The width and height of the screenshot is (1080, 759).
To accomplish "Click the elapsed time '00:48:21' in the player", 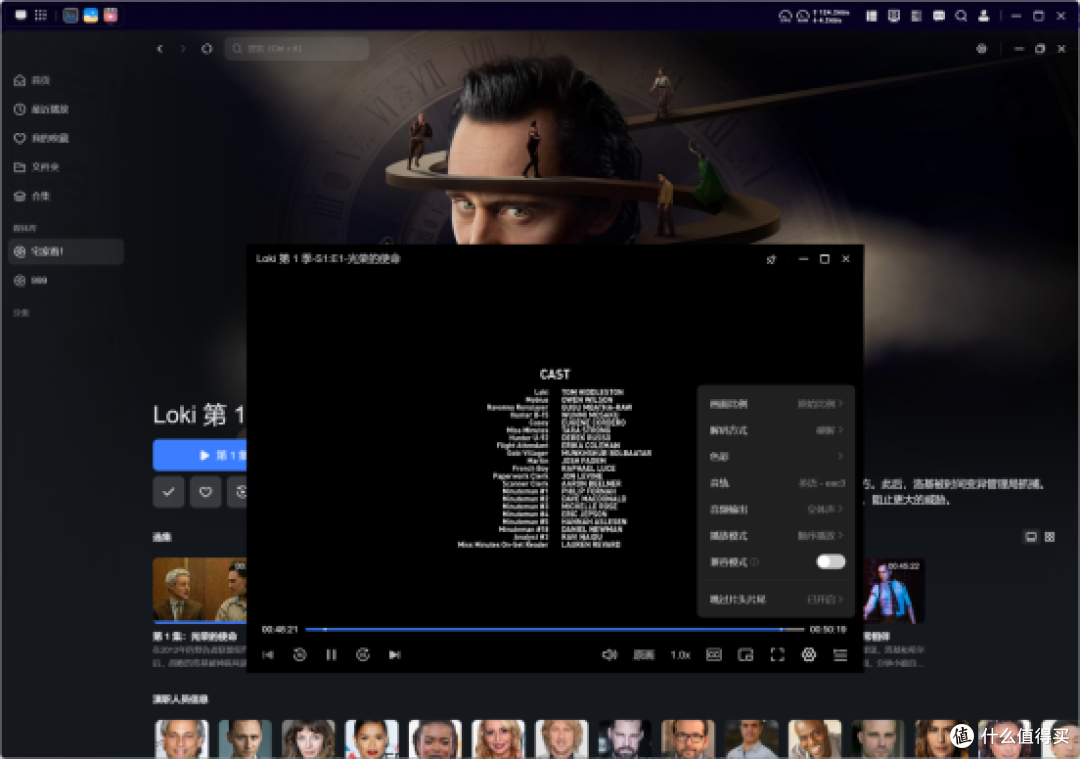I will (280, 630).
